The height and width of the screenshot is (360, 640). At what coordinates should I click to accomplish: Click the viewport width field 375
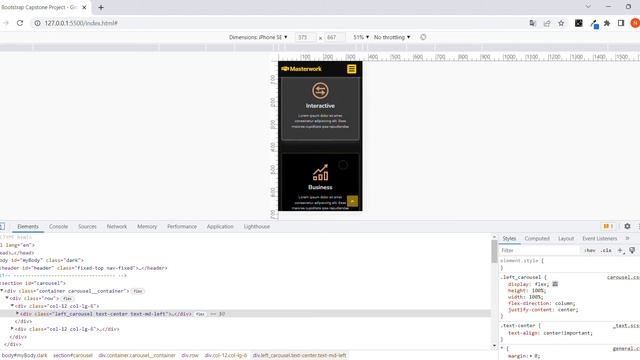[x=304, y=37]
